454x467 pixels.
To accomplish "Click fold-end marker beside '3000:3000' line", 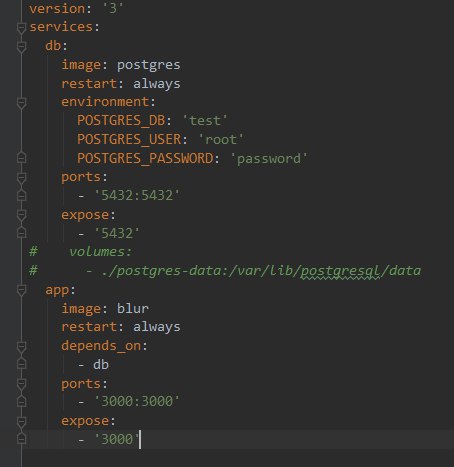I will (21, 401).
